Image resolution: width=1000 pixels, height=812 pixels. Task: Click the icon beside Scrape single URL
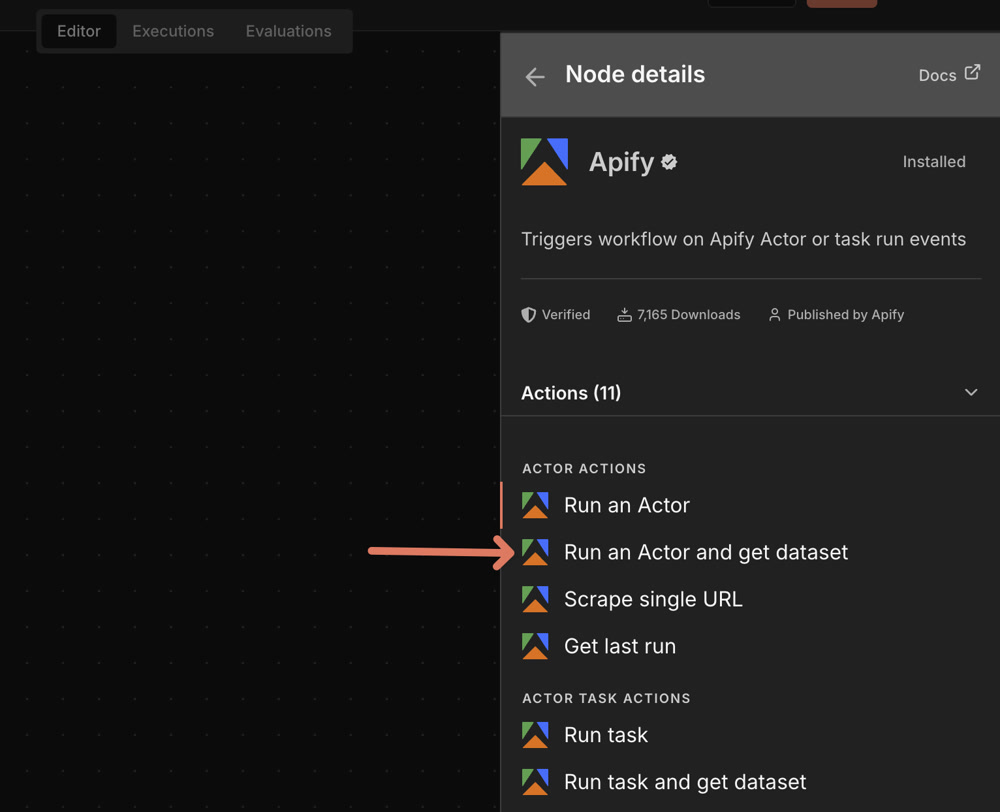click(x=535, y=599)
